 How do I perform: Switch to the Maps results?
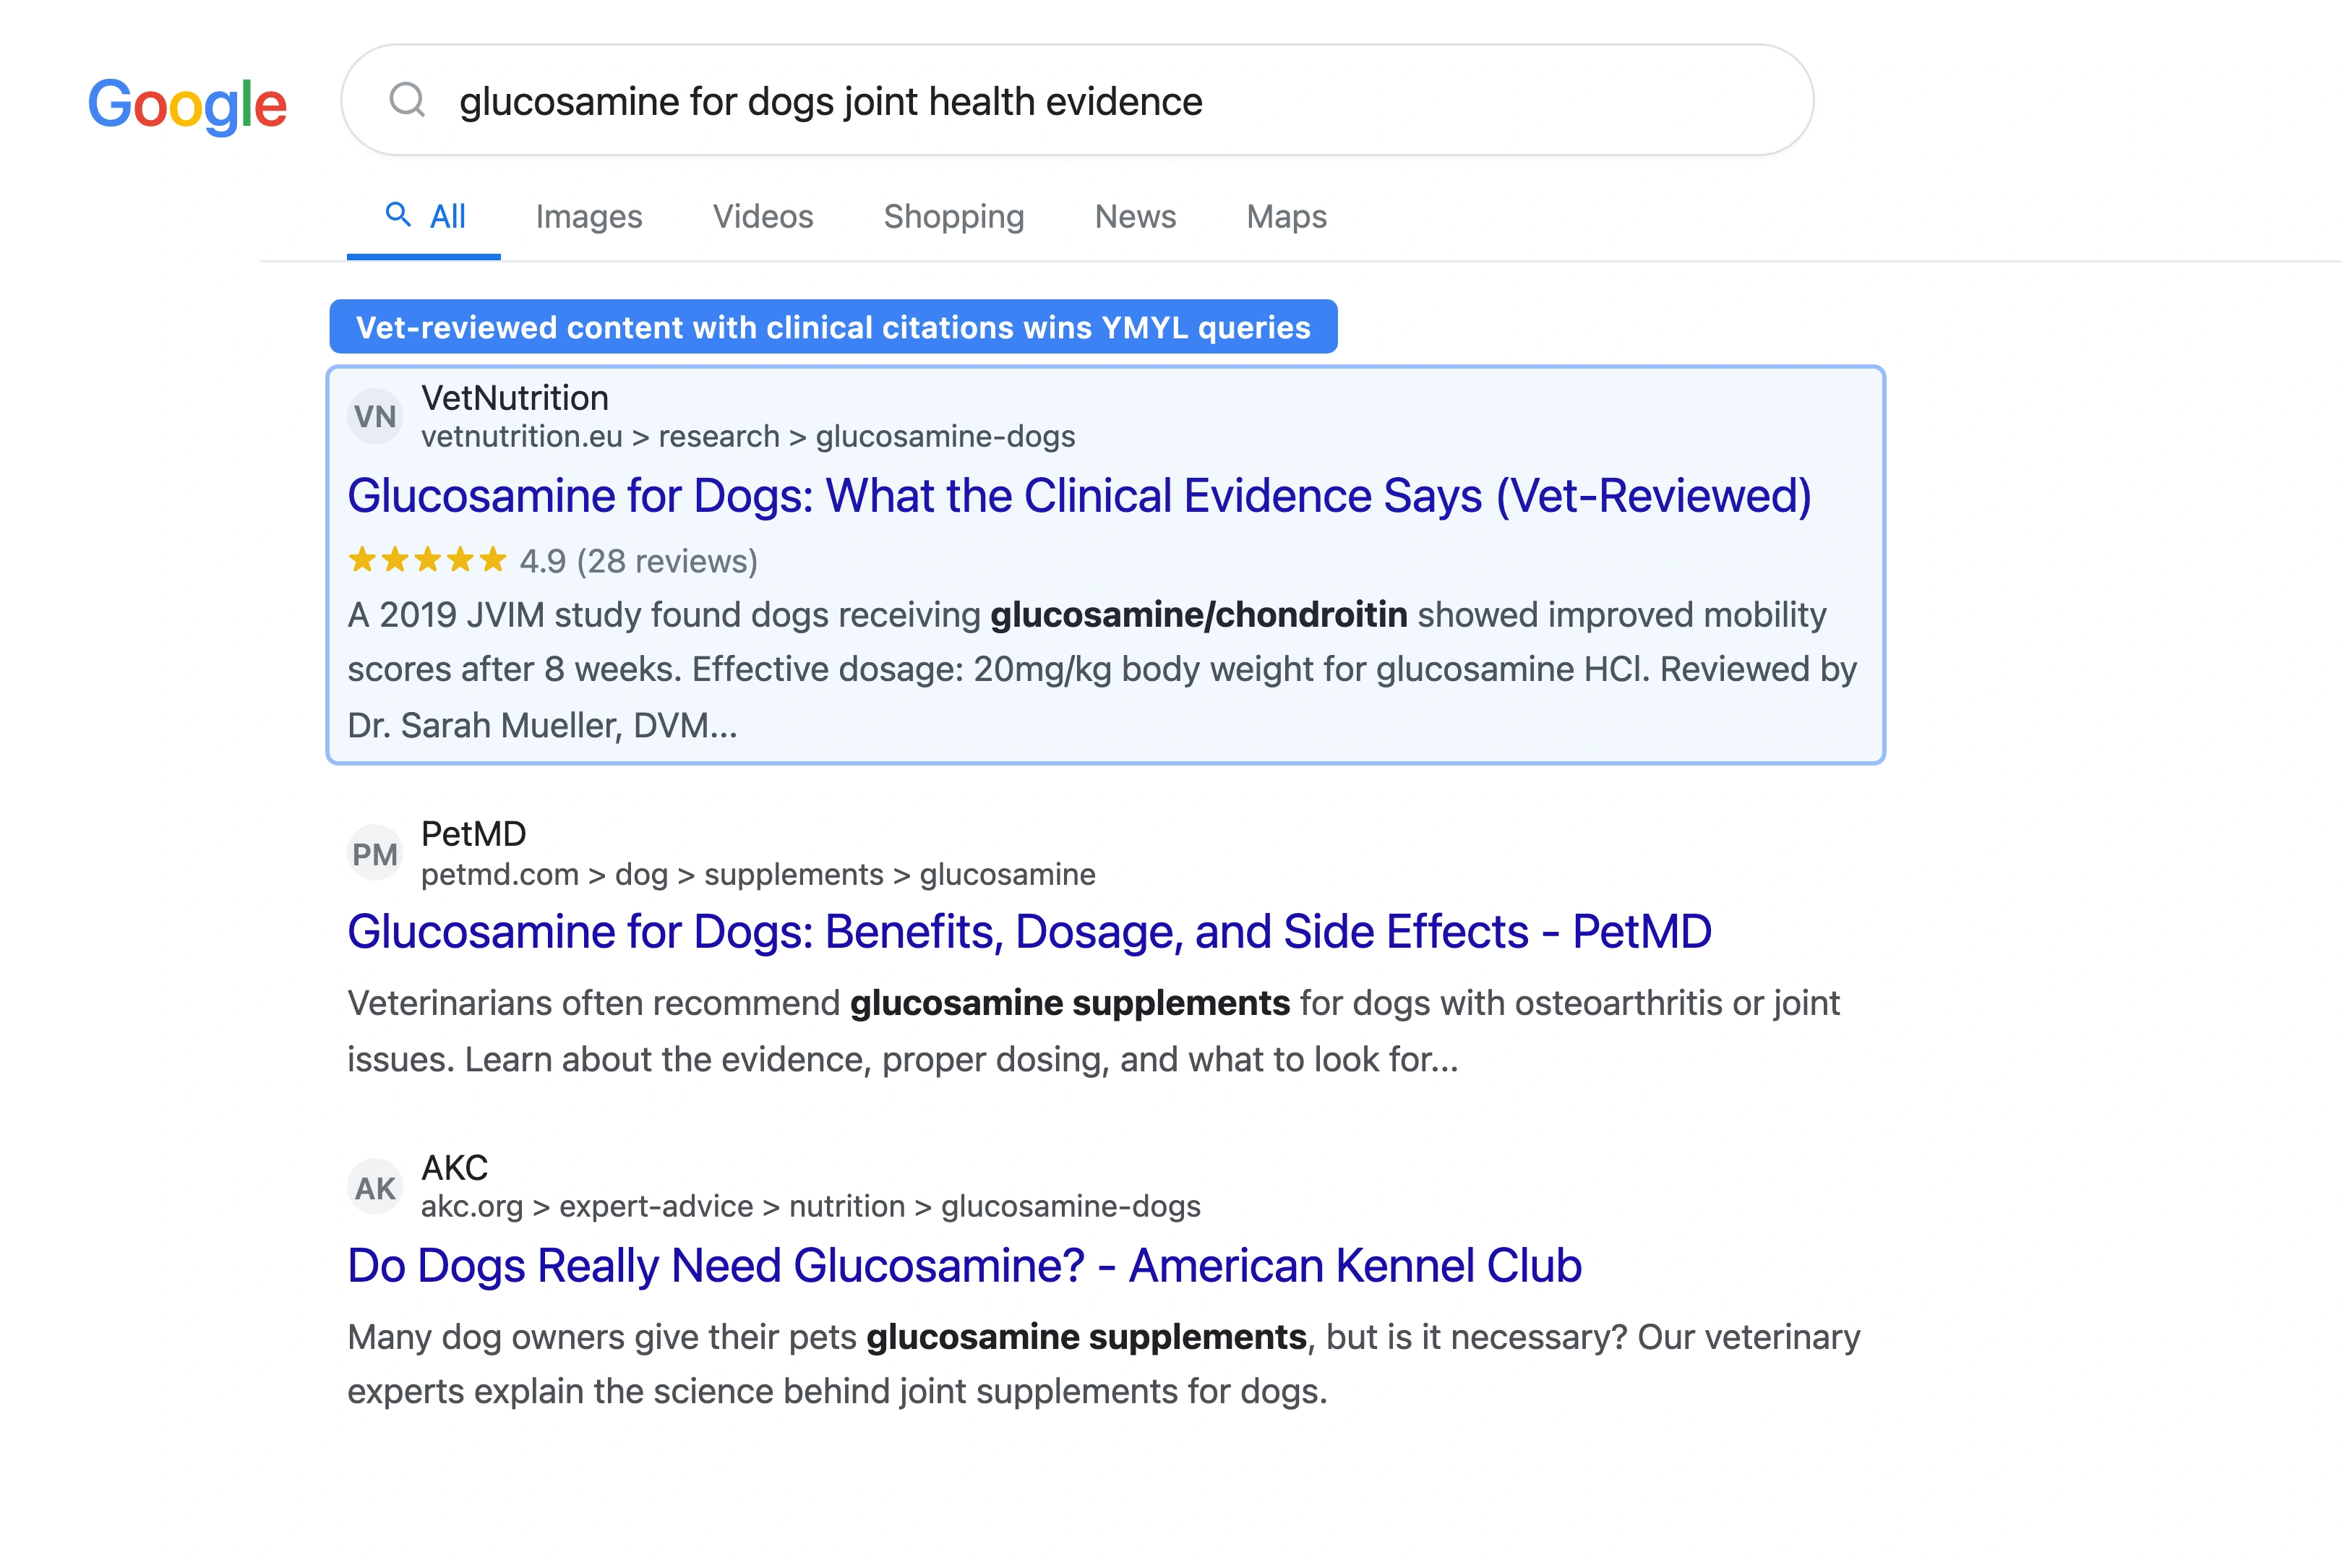coord(1285,216)
